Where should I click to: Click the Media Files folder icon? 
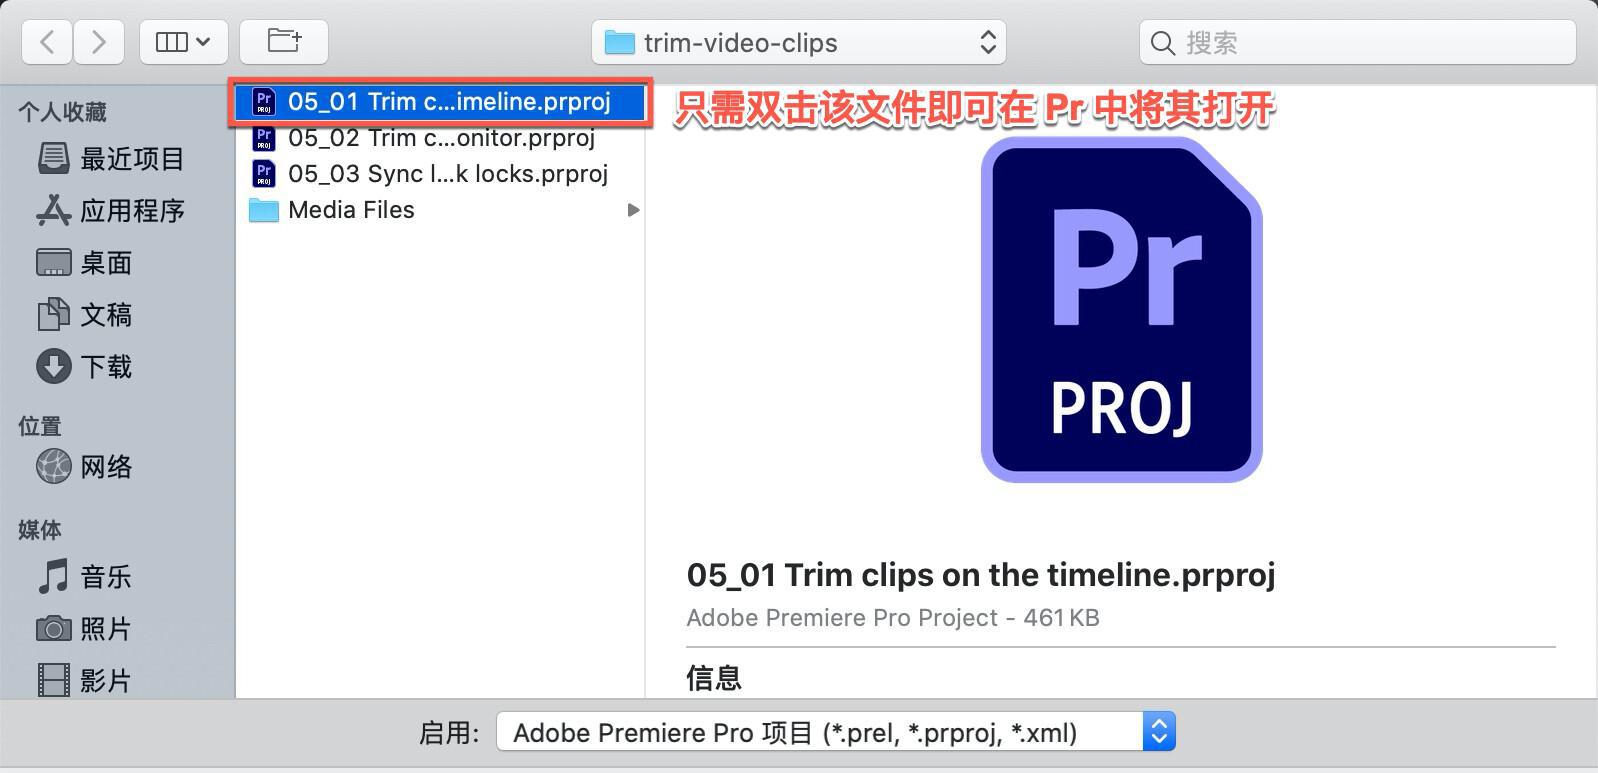click(x=264, y=210)
